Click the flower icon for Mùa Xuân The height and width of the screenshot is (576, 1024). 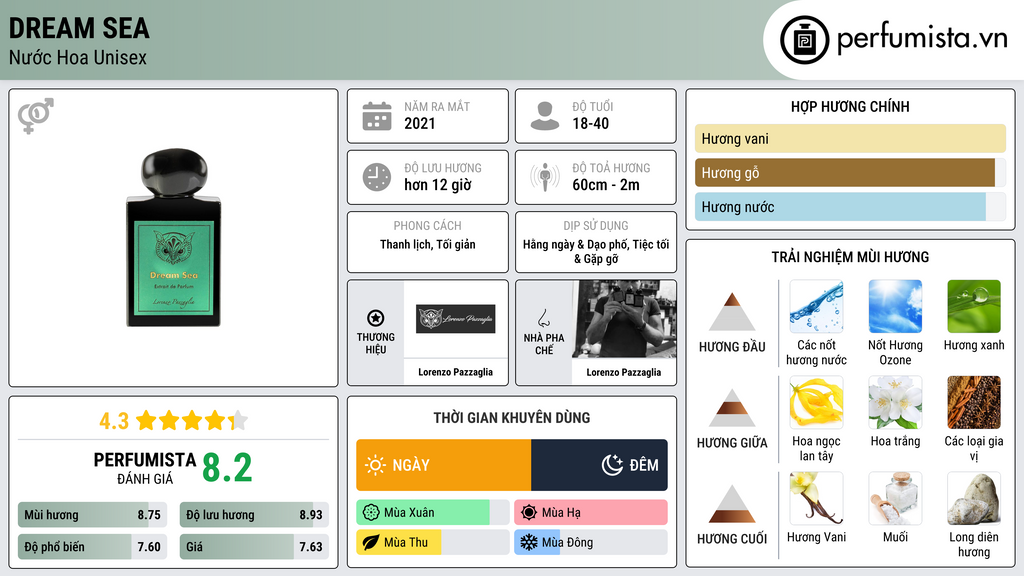pos(371,513)
